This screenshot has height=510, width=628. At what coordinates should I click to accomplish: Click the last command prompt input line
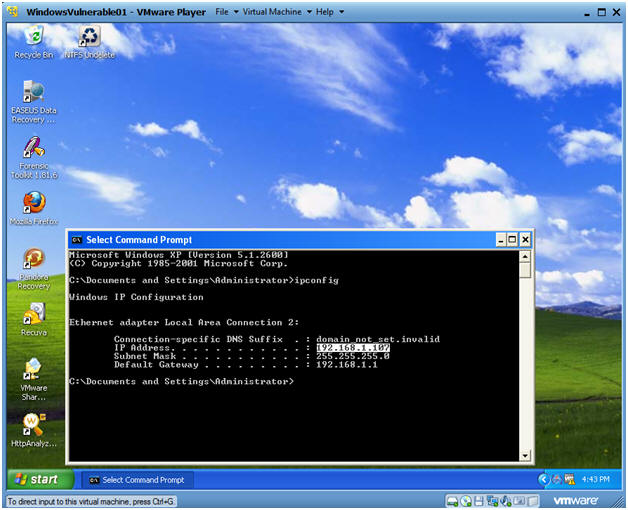click(181, 381)
